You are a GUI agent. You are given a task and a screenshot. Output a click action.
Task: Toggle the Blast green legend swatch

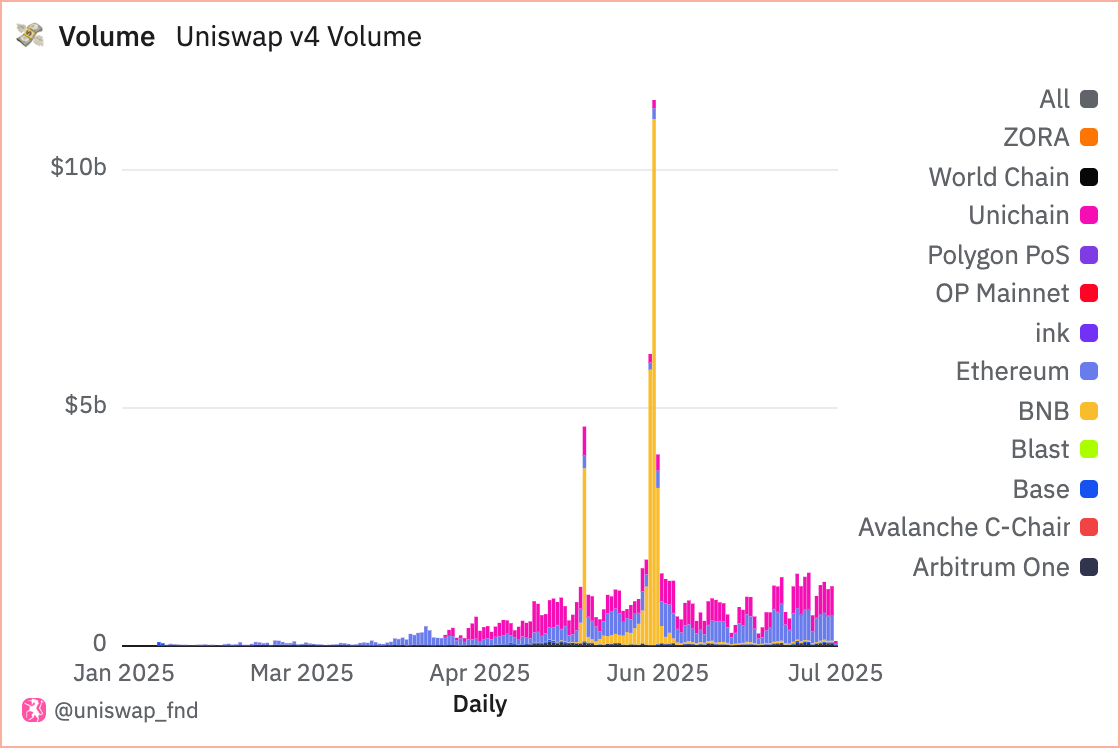pos(1089,449)
